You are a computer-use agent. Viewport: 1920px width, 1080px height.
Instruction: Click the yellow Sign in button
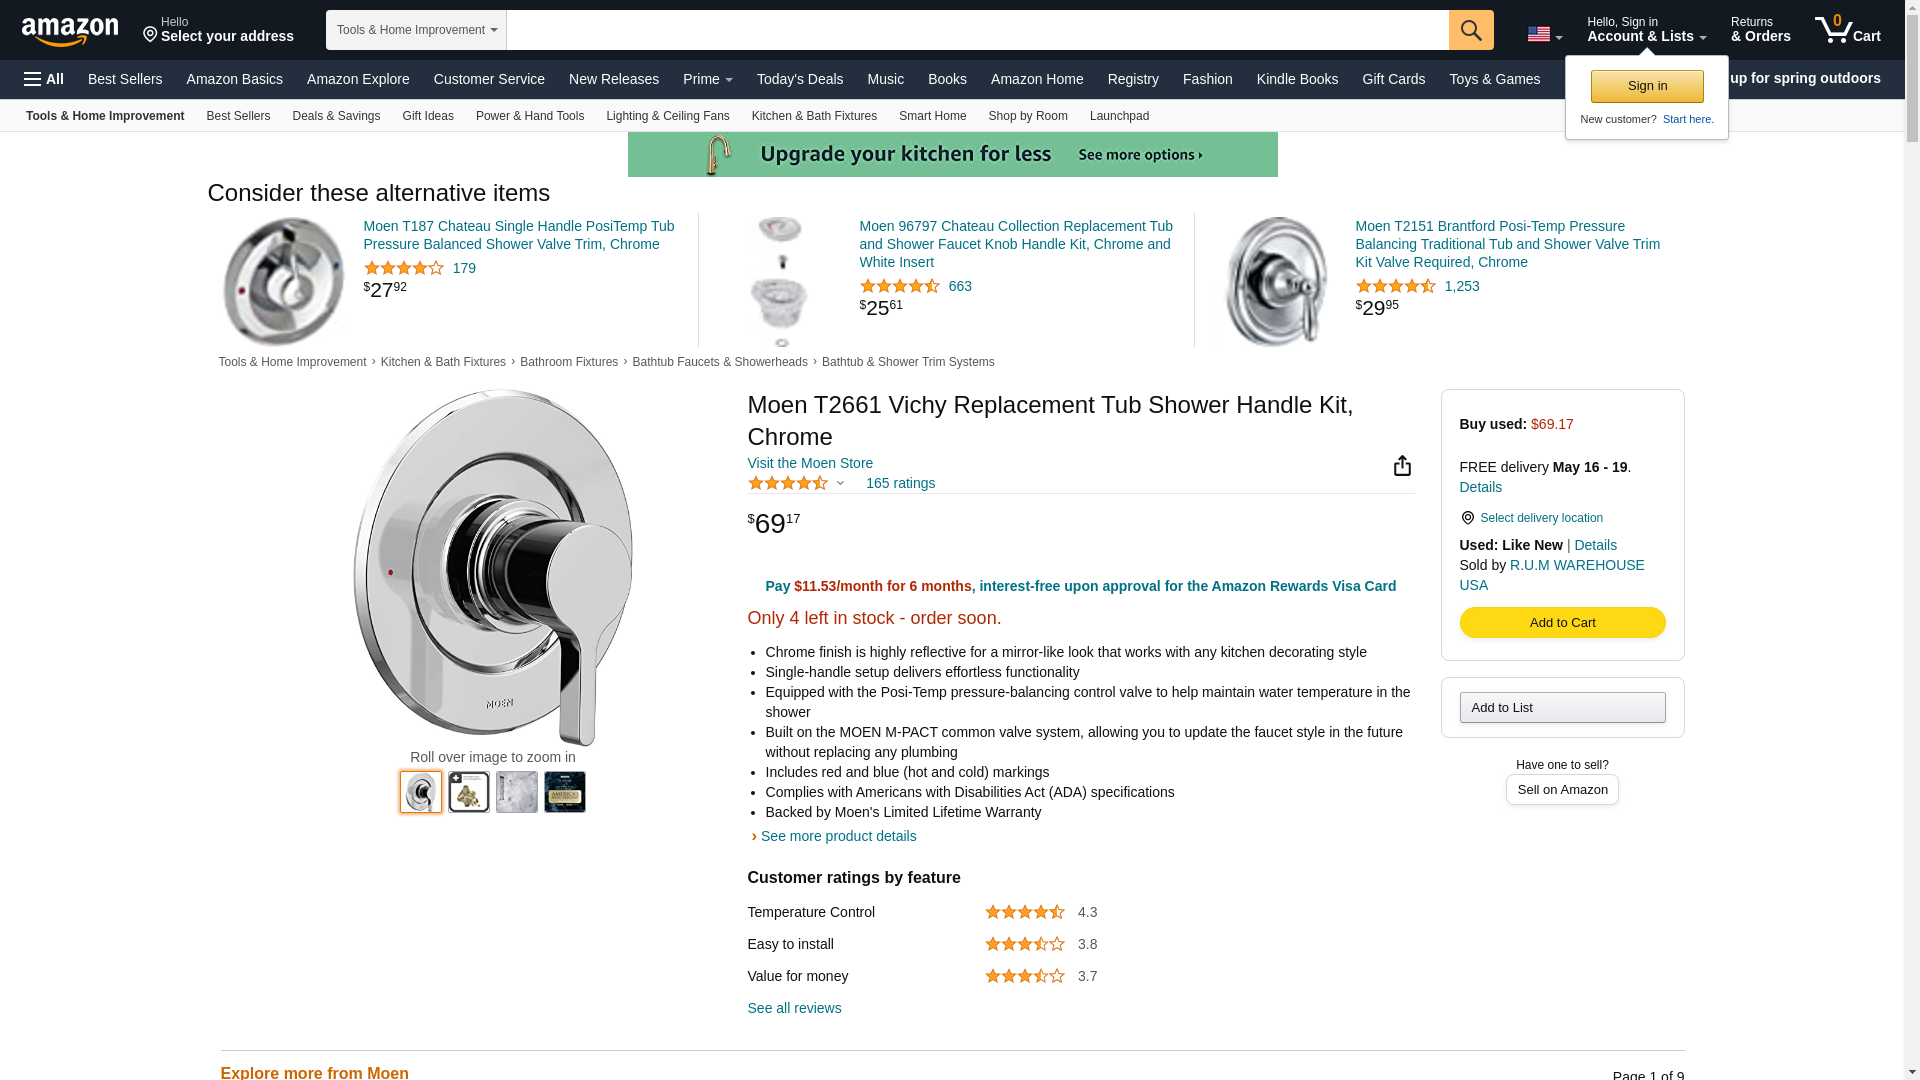tap(1647, 86)
